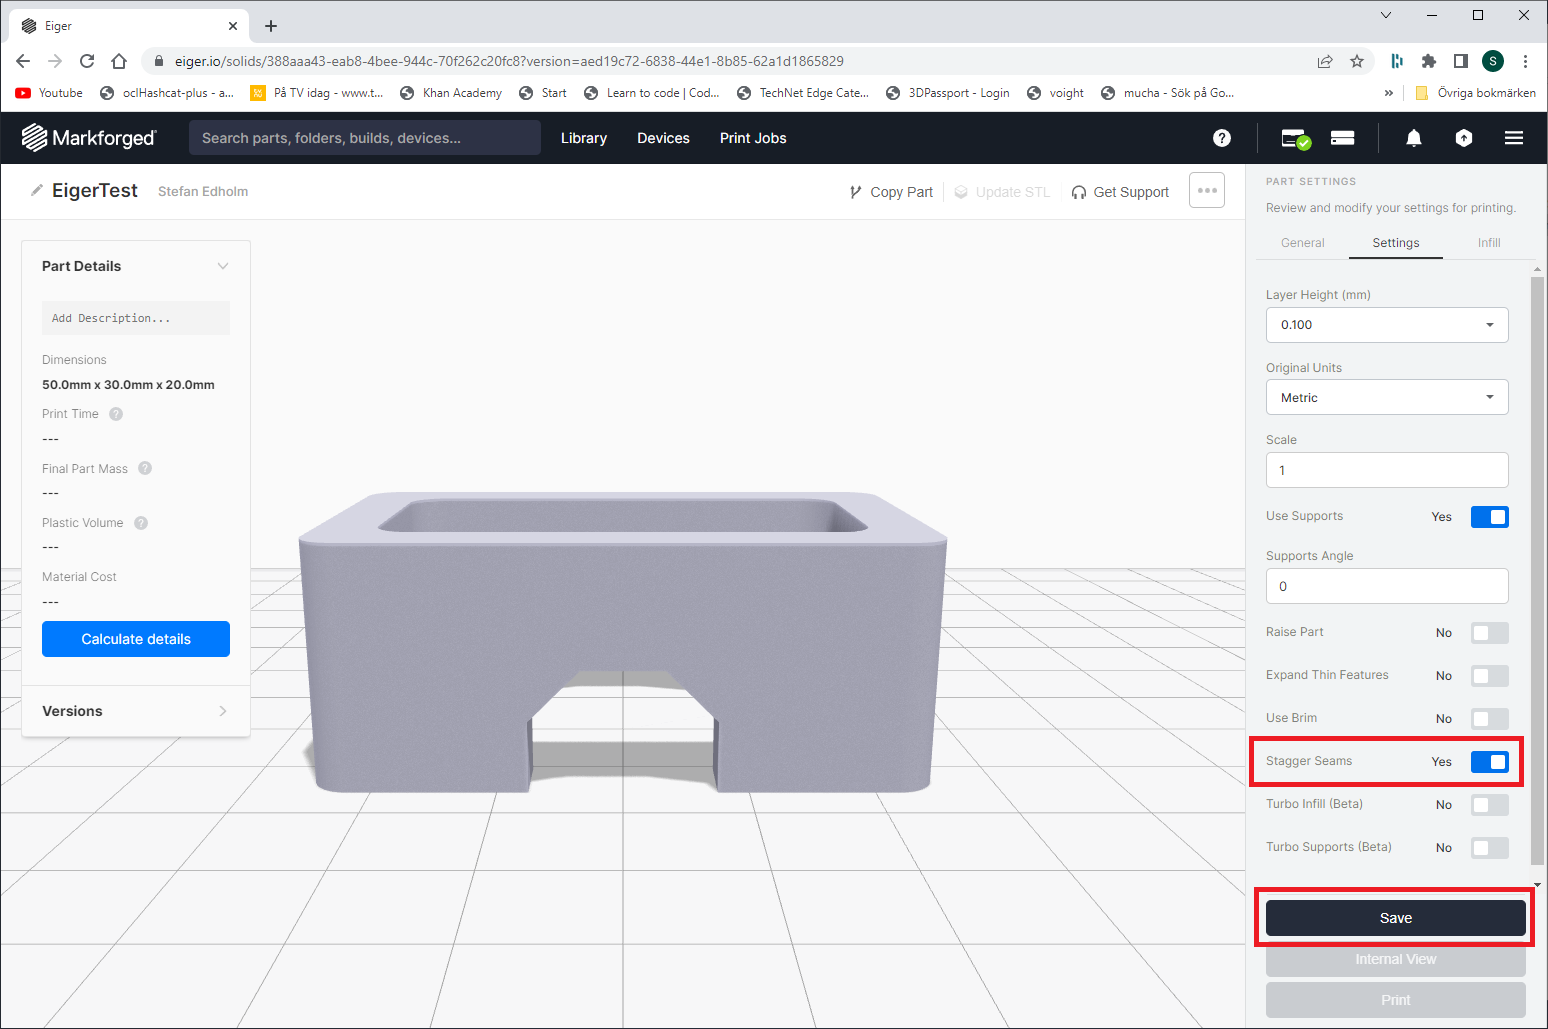This screenshot has width=1548, height=1029.
Task: Switch to the Infill tab
Action: tap(1488, 243)
